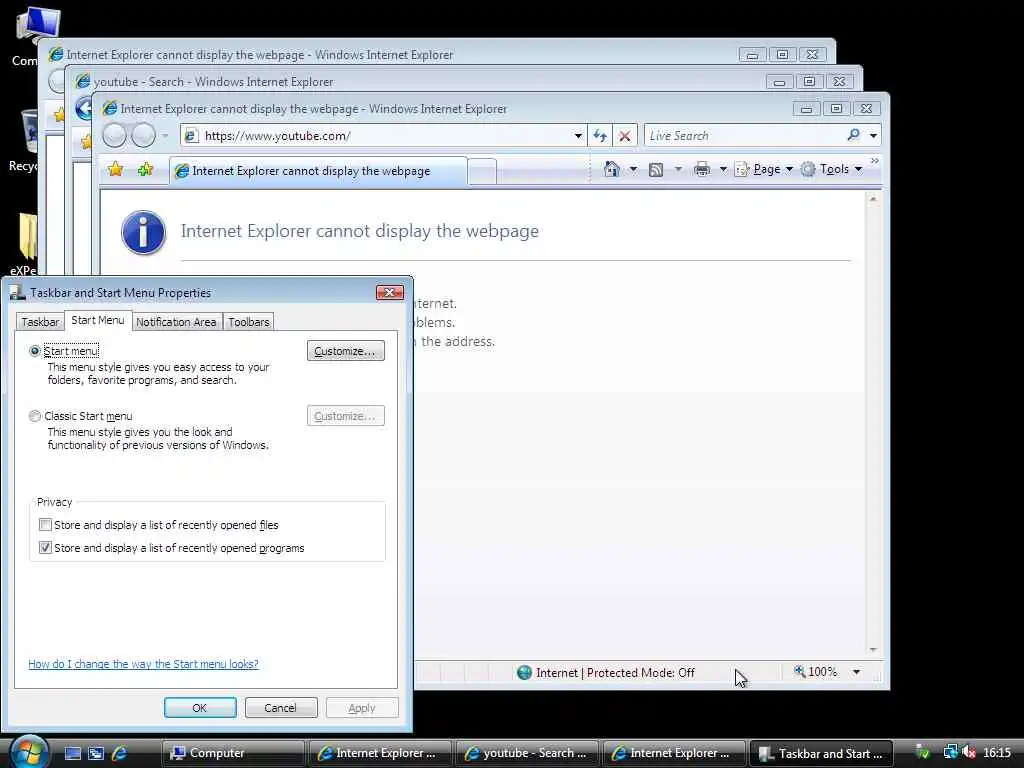Click the Internet globe security zone icon

coord(524,673)
